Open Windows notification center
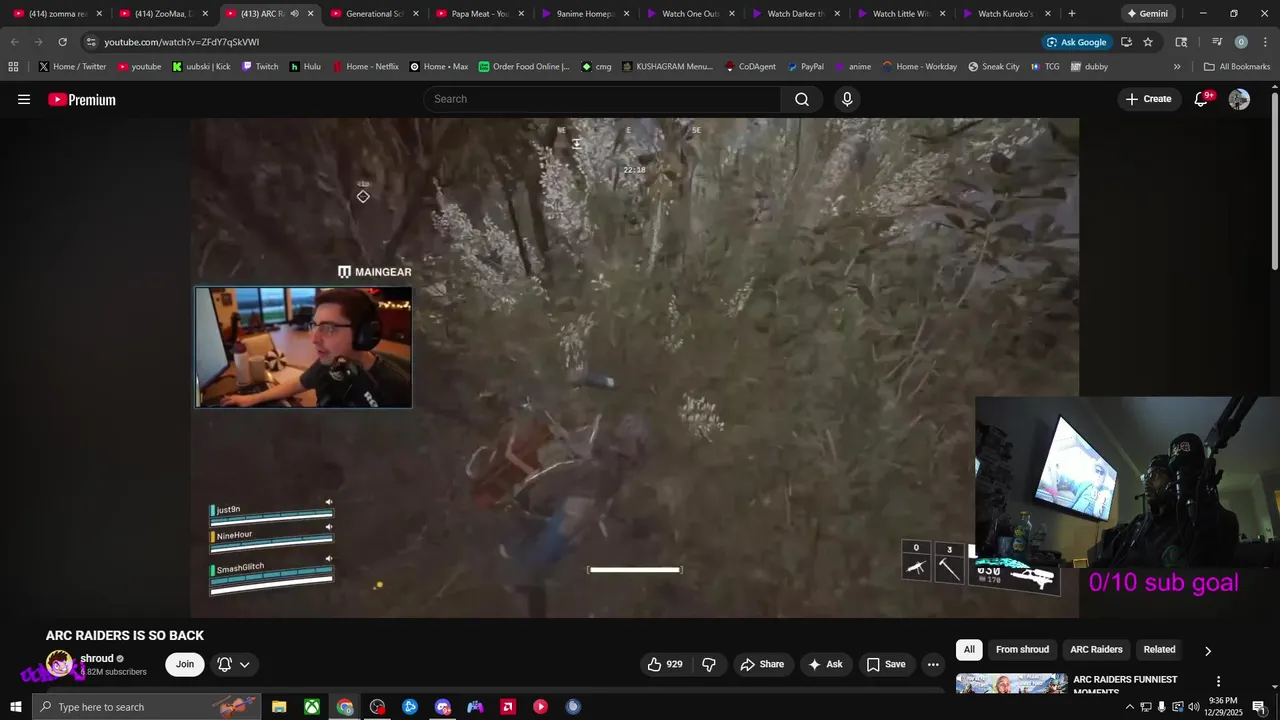 pyautogui.click(x=1259, y=707)
